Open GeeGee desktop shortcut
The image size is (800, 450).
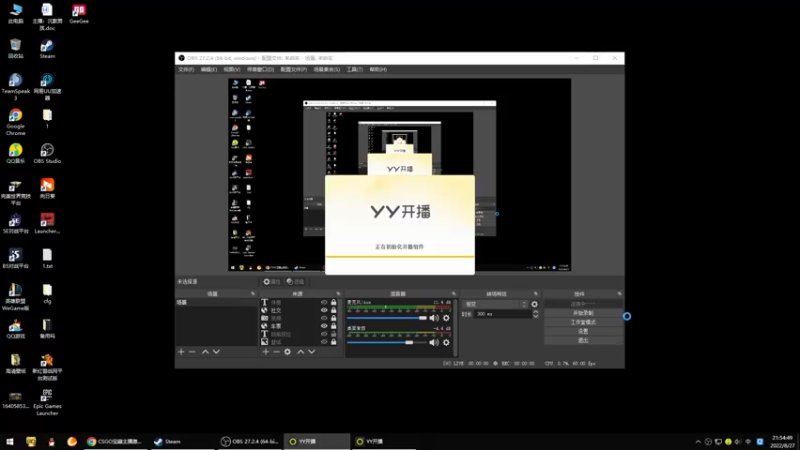pos(79,14)
